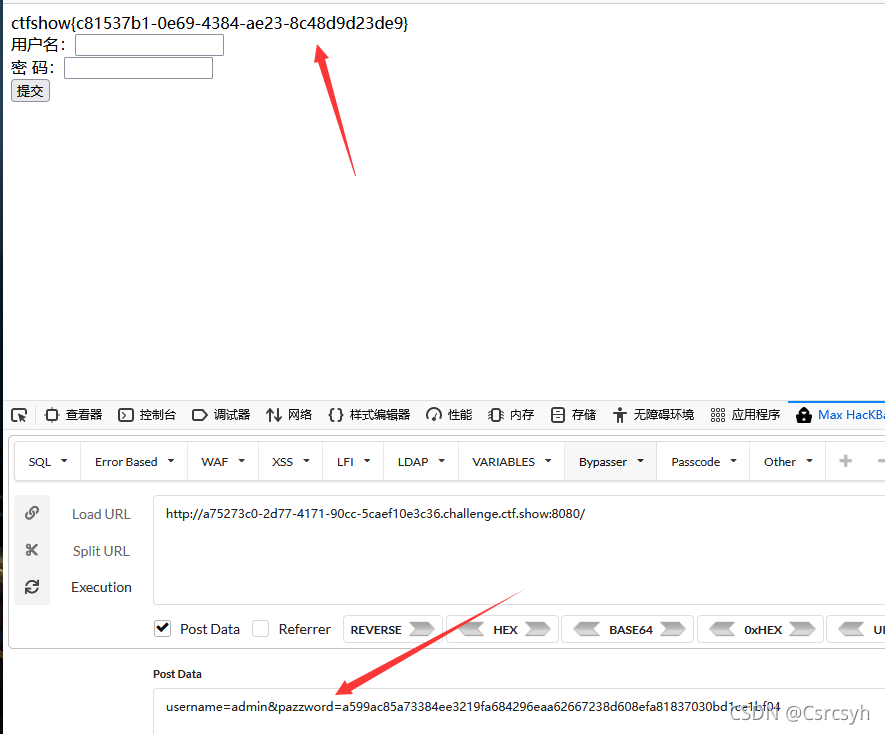Open the 无障碍环境 accessibility tab
The image size is (885, 734).
[x=653, y=415]
